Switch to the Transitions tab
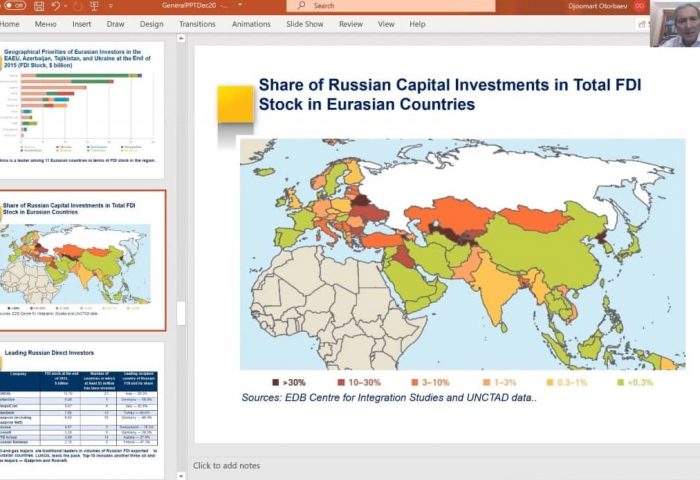 click(197, 24)
